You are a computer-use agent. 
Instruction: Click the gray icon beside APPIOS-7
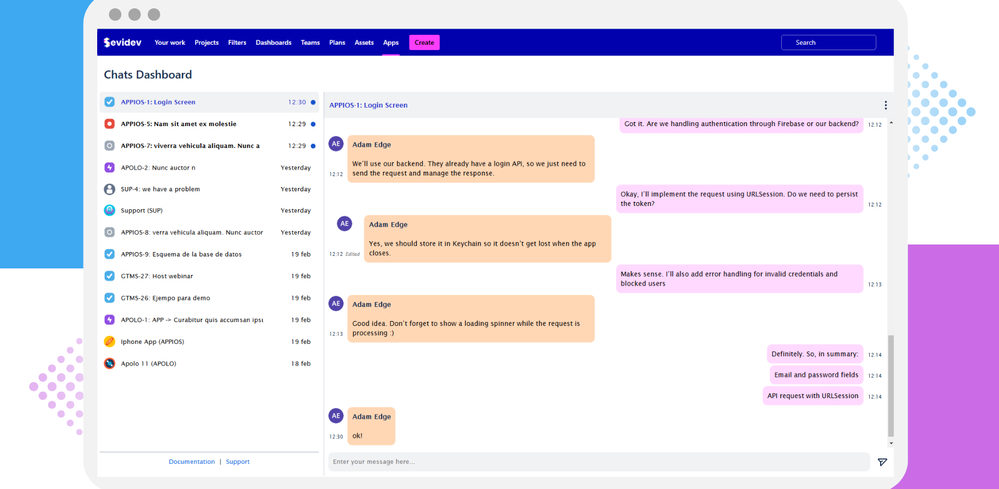(109, 145)
